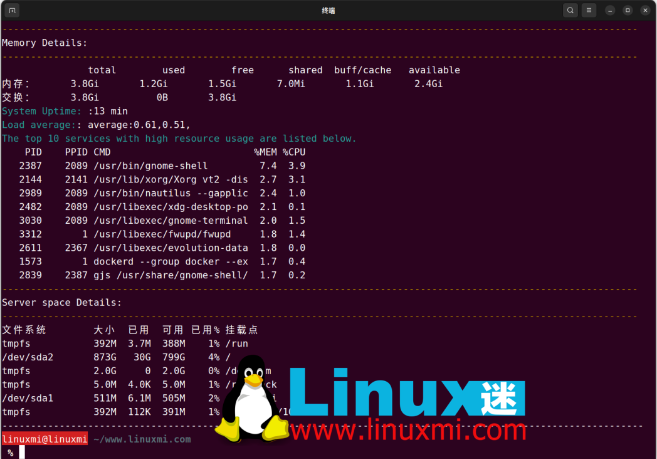
Task: Minimize the terminal window
Action: pyautogui.click(x=610, y=10)
